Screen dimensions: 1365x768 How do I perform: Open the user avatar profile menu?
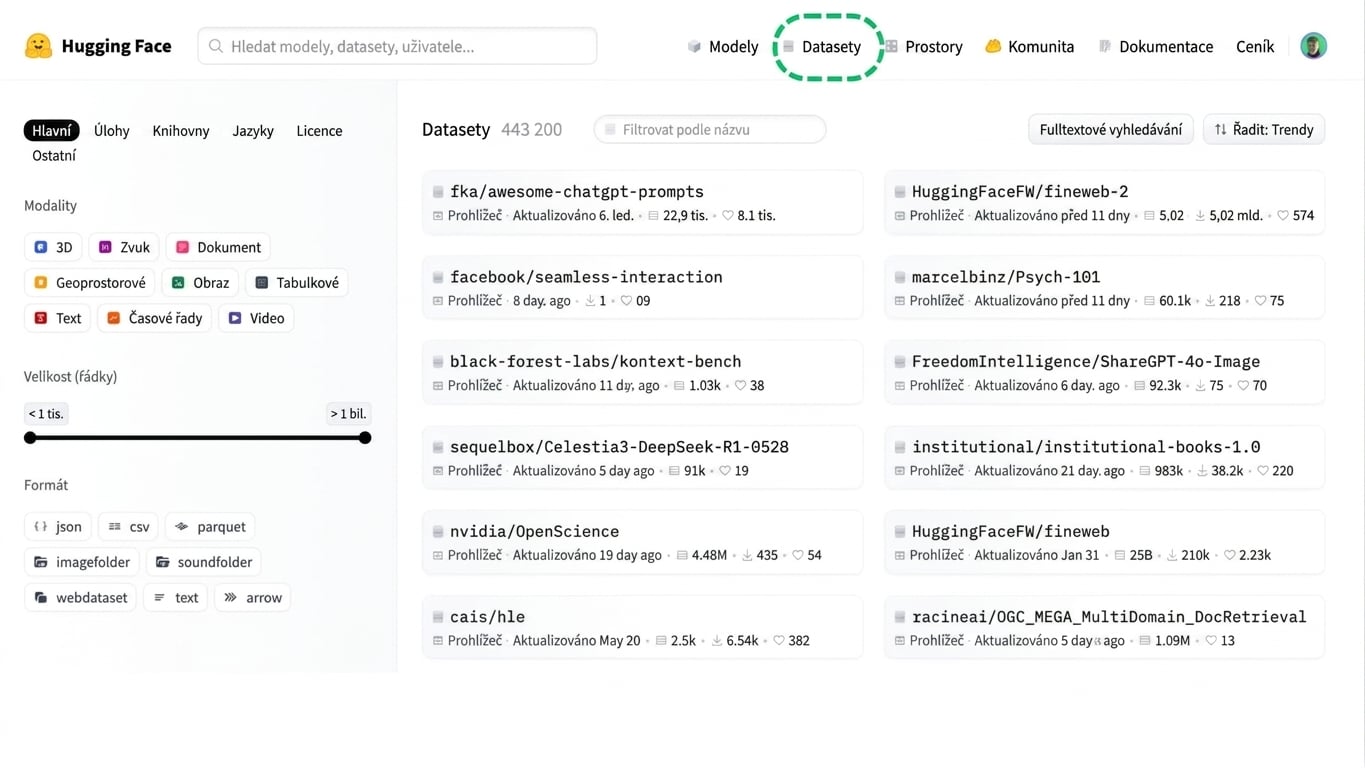pyautogui.click(x=1313, y=46)
